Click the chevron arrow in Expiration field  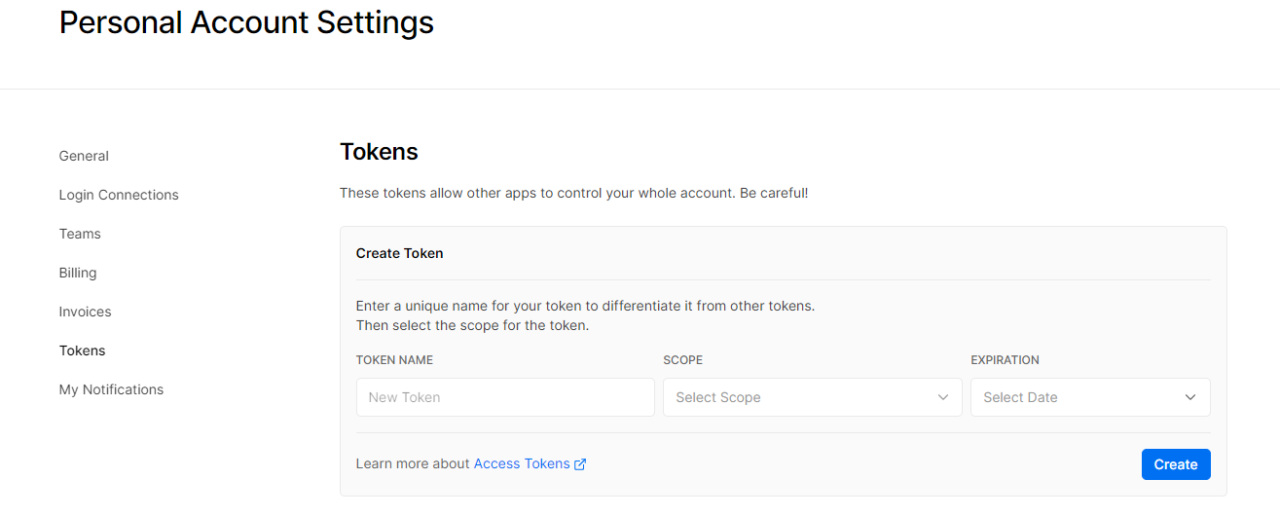[1190, 397]
